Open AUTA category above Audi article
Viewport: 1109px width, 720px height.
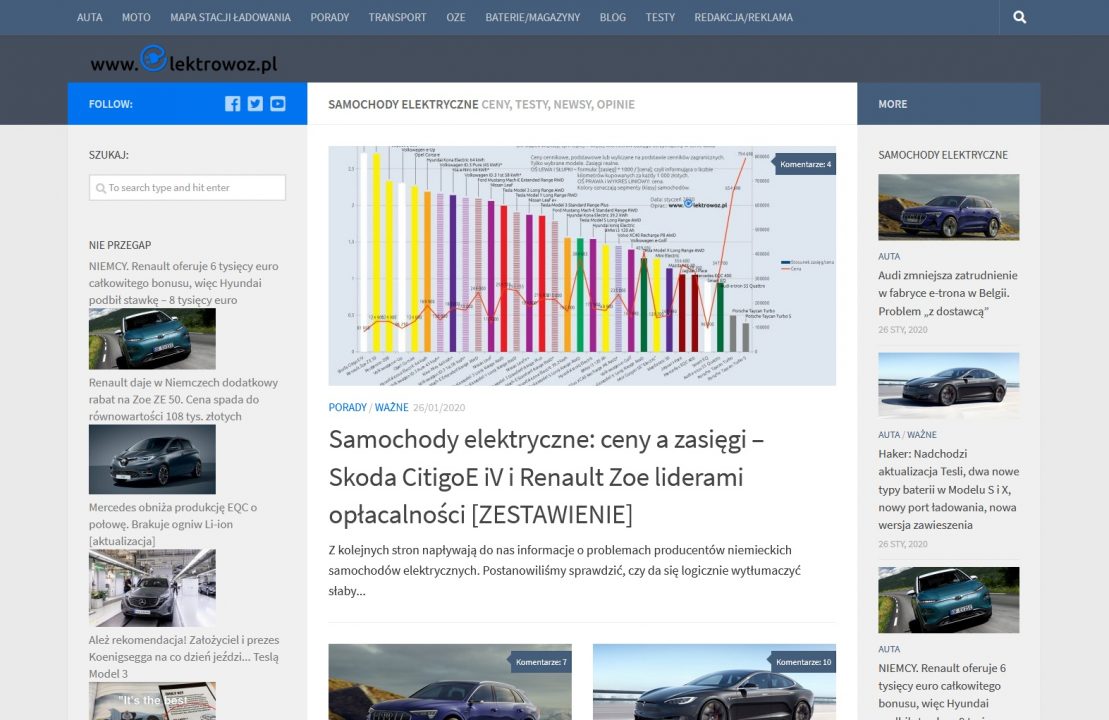point(889,257)
